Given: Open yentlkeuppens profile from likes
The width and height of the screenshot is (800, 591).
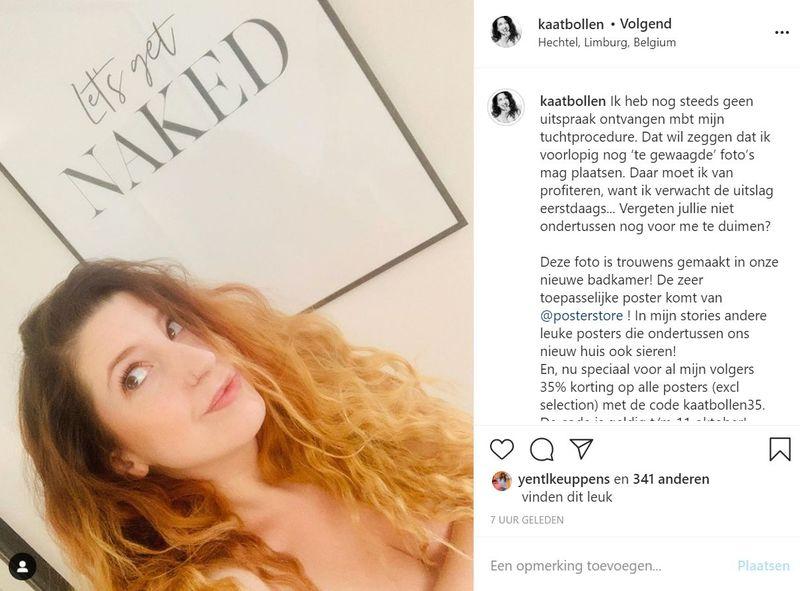Looking at the screenshot, I should pyautogui.click(x=564, y=479).
